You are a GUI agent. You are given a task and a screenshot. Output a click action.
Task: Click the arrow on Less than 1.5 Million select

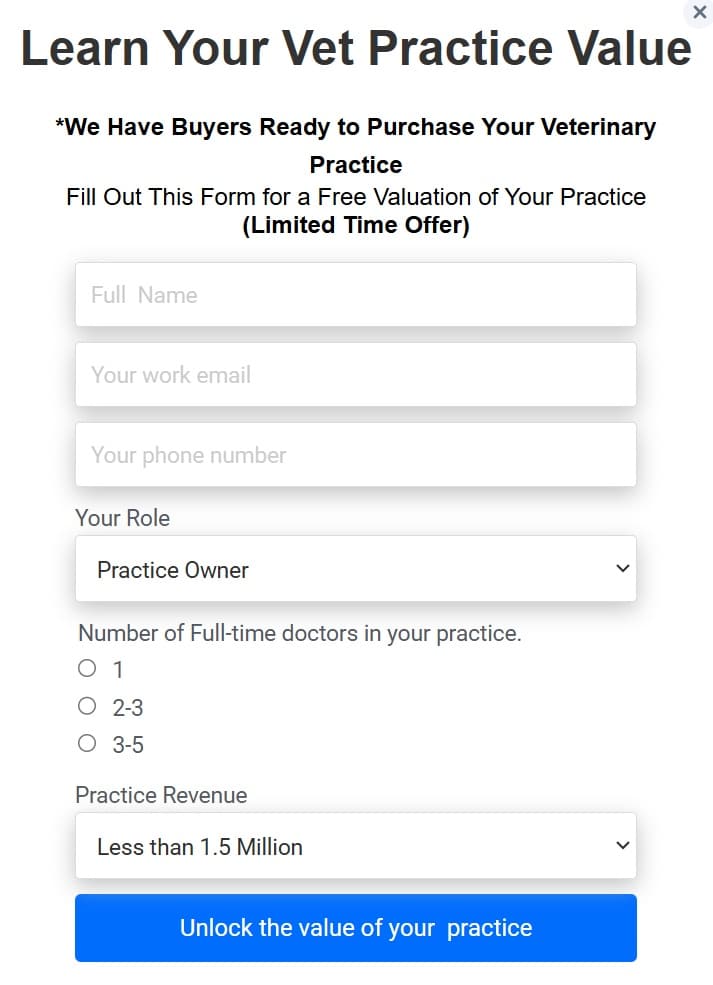(x=622, y=846)
